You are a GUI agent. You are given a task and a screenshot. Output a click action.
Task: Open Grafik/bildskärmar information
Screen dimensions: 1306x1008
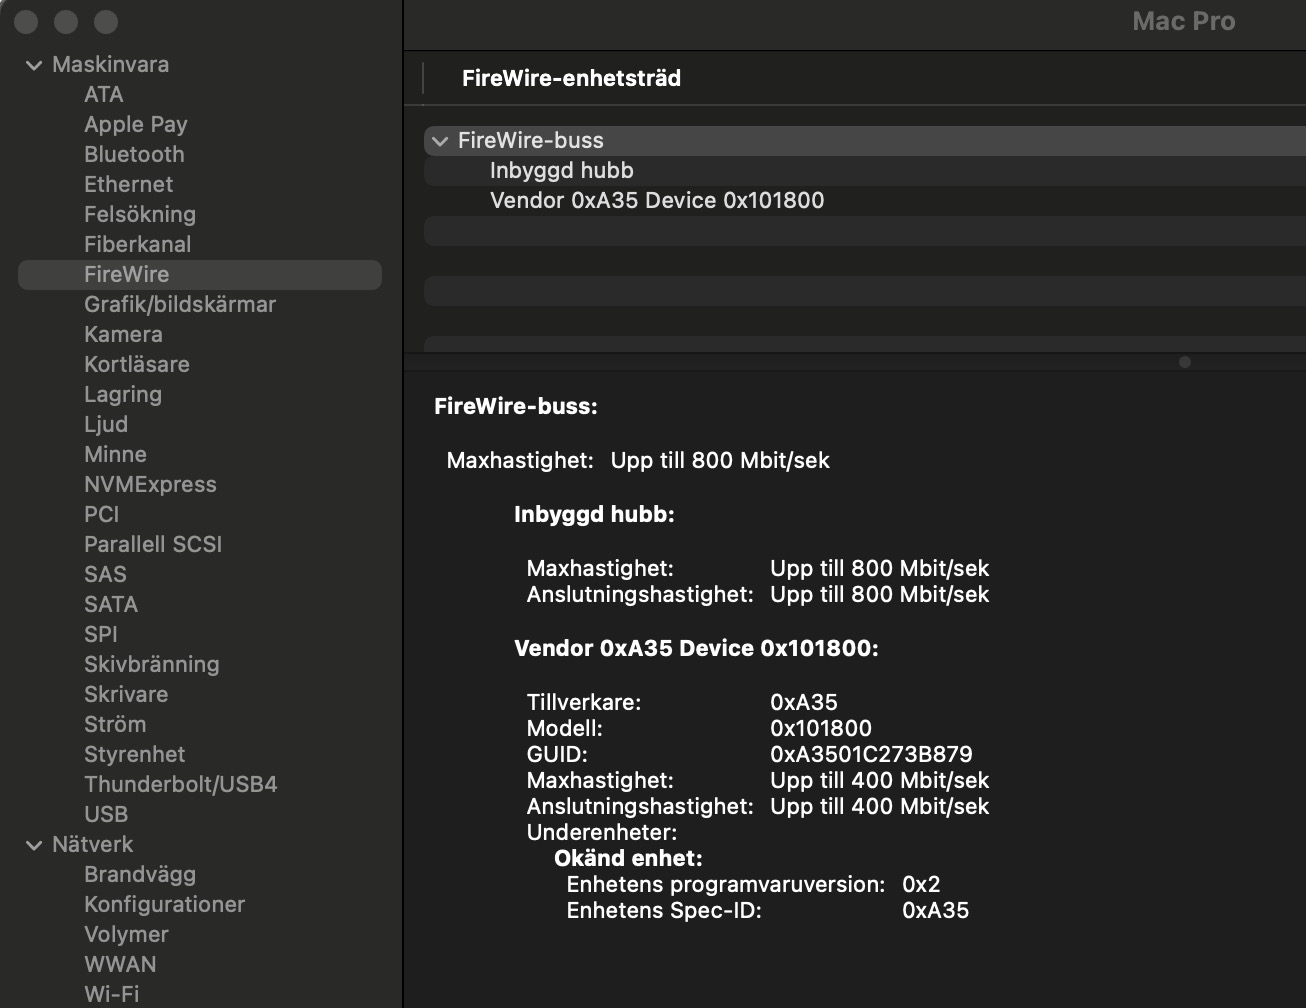click(180, 304)
